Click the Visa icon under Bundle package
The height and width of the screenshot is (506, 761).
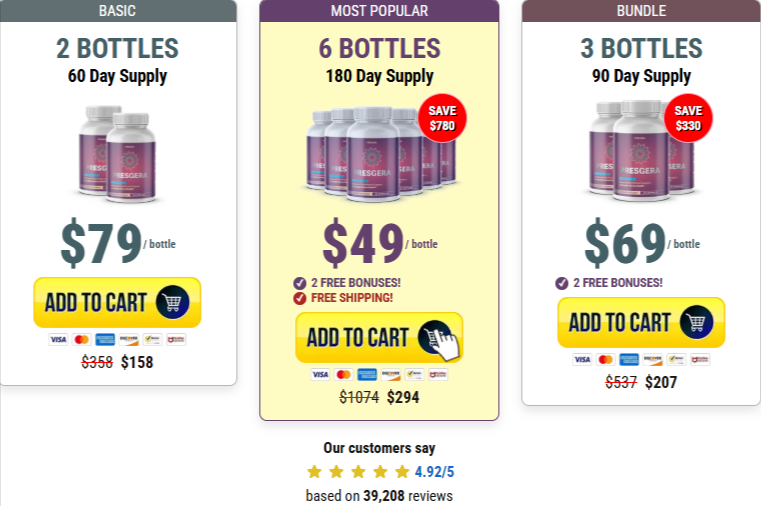[x=582, y=359]
